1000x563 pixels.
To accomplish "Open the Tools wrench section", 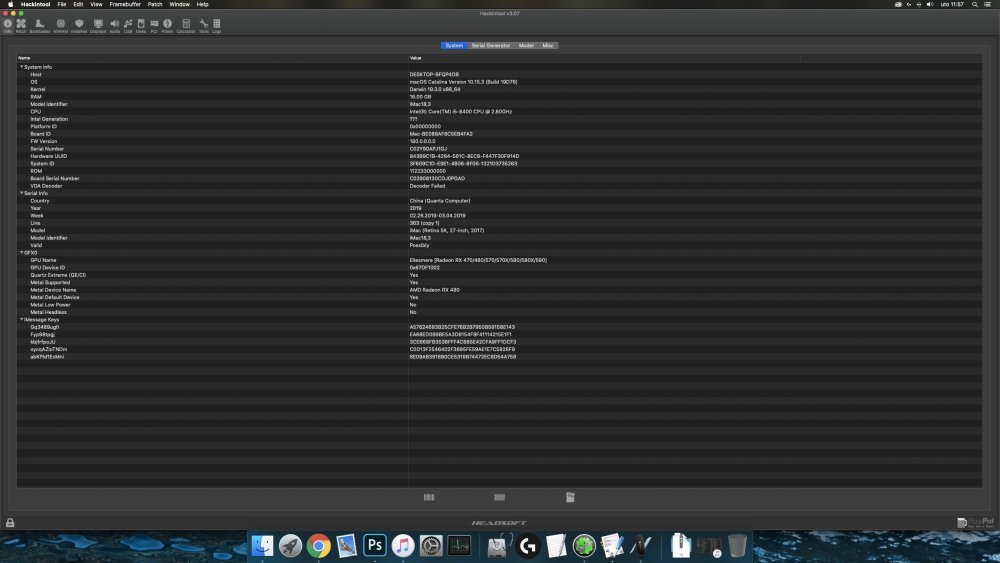I will 203,26.
